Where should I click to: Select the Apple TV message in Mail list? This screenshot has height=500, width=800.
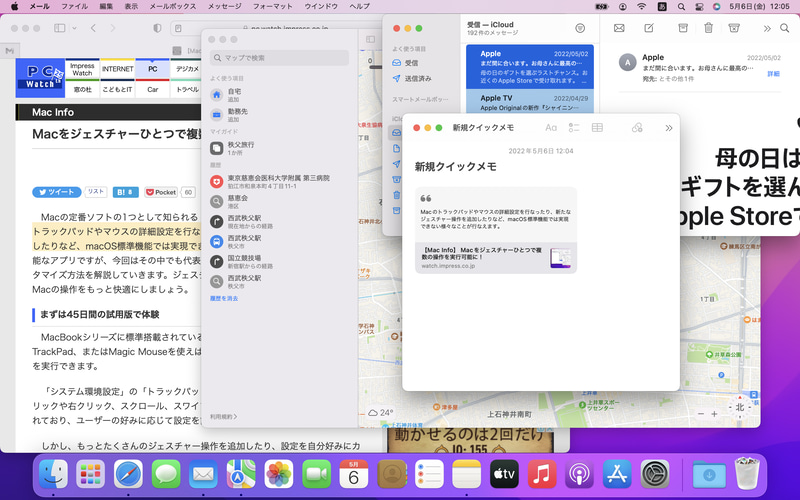click(530, 102)
